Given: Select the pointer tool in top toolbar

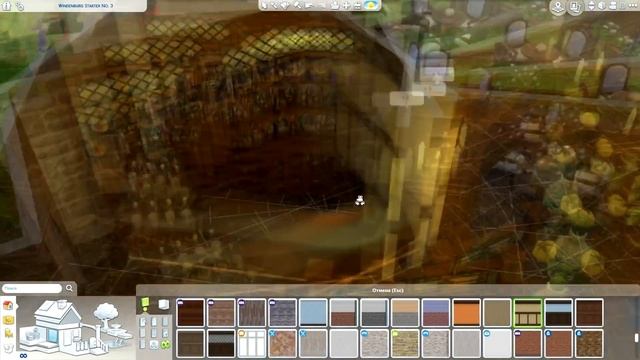Looking at the screenshot, I should tap(264, 5).
